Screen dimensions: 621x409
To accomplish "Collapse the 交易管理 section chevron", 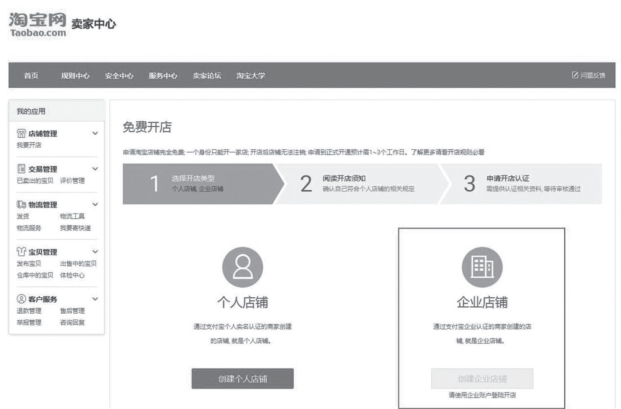I will pyautogui.click(x=95, y=169).
